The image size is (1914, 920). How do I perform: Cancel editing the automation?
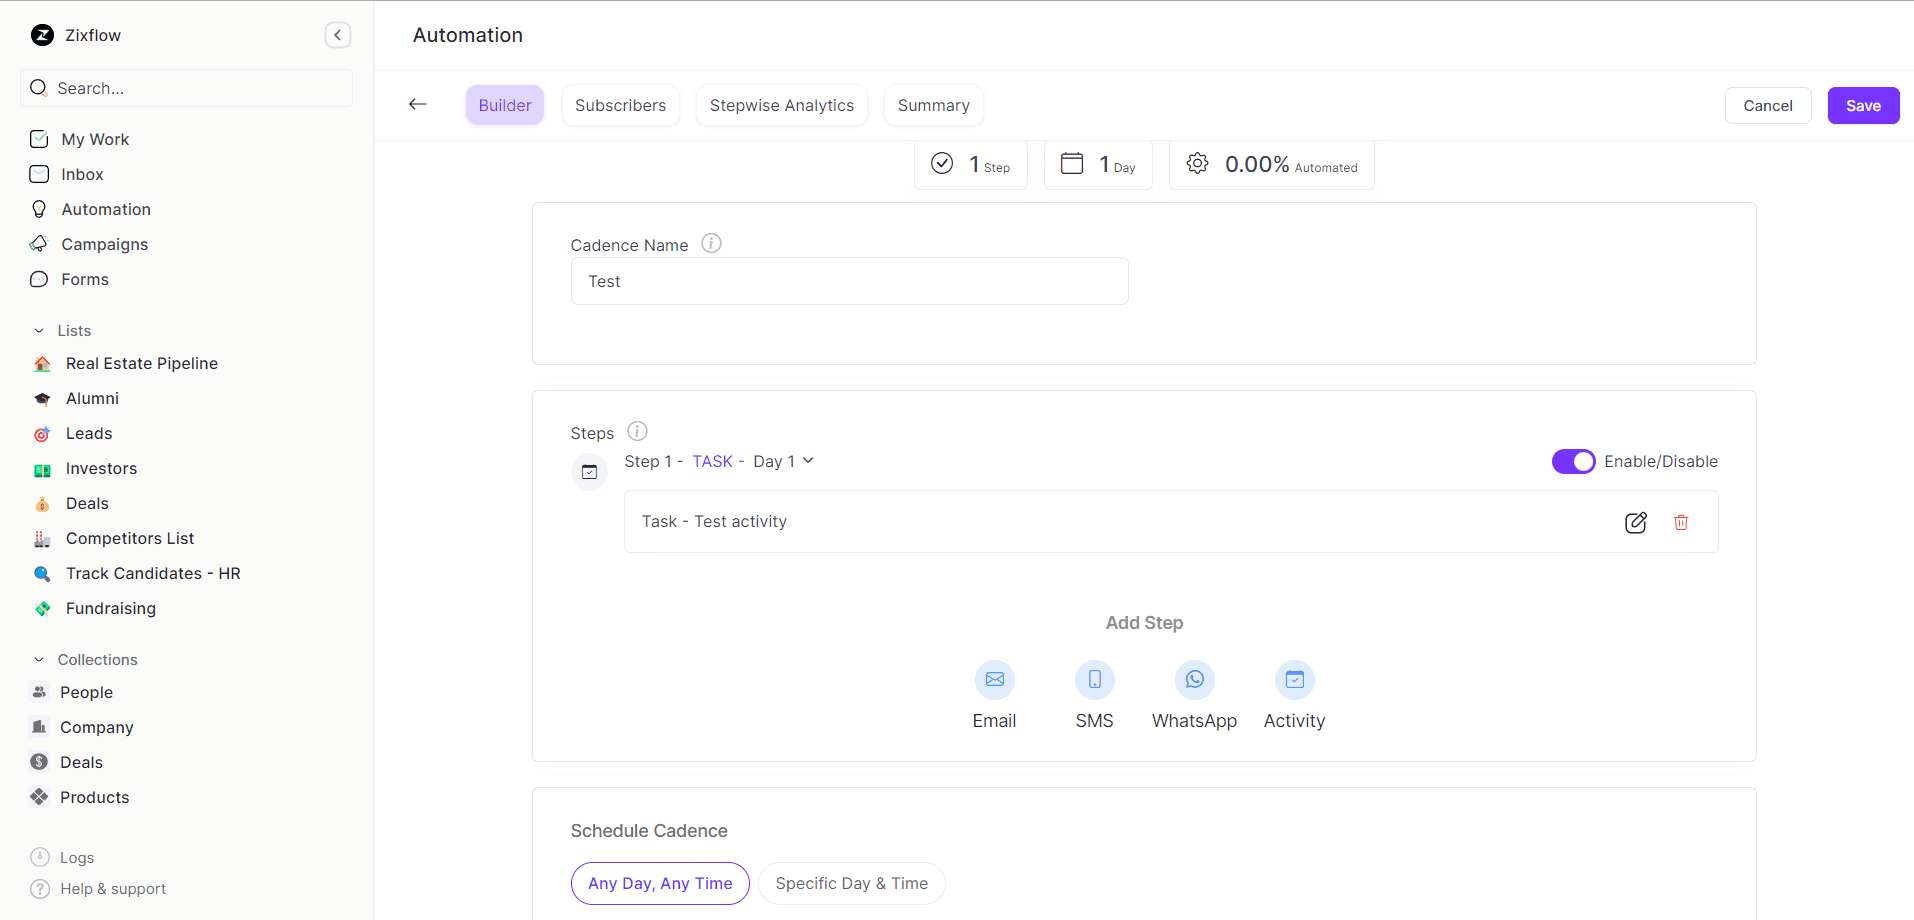(1767, 105)
